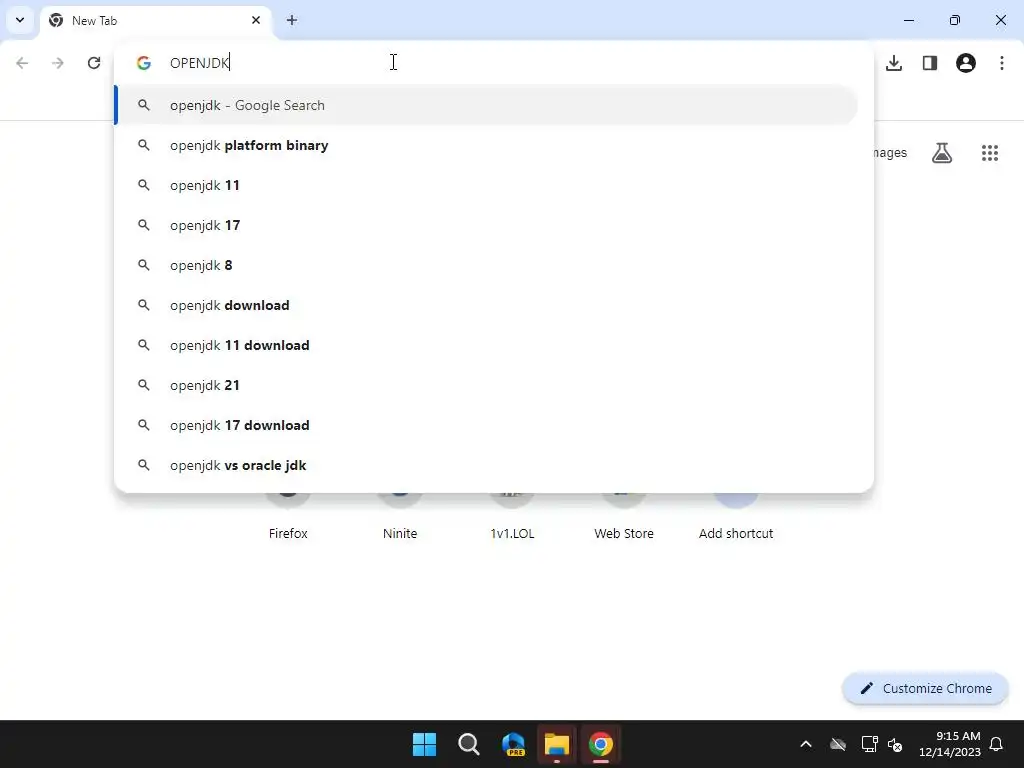
Task: Select suggestion 'openjdk 8'
Action: point(487,265)
